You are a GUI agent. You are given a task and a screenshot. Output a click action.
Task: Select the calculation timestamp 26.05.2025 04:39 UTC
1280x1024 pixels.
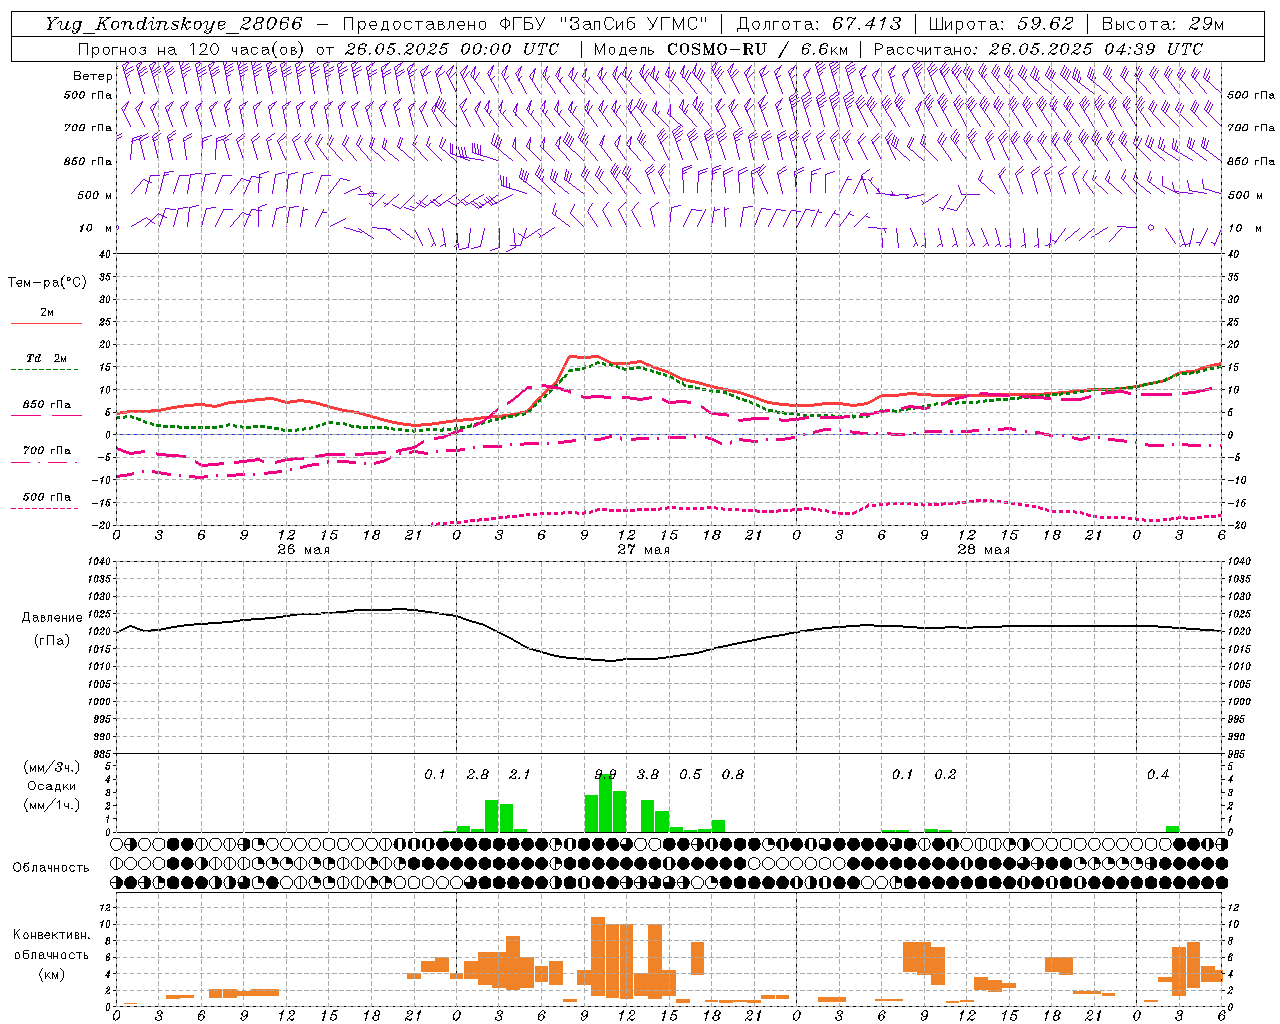1096,49
